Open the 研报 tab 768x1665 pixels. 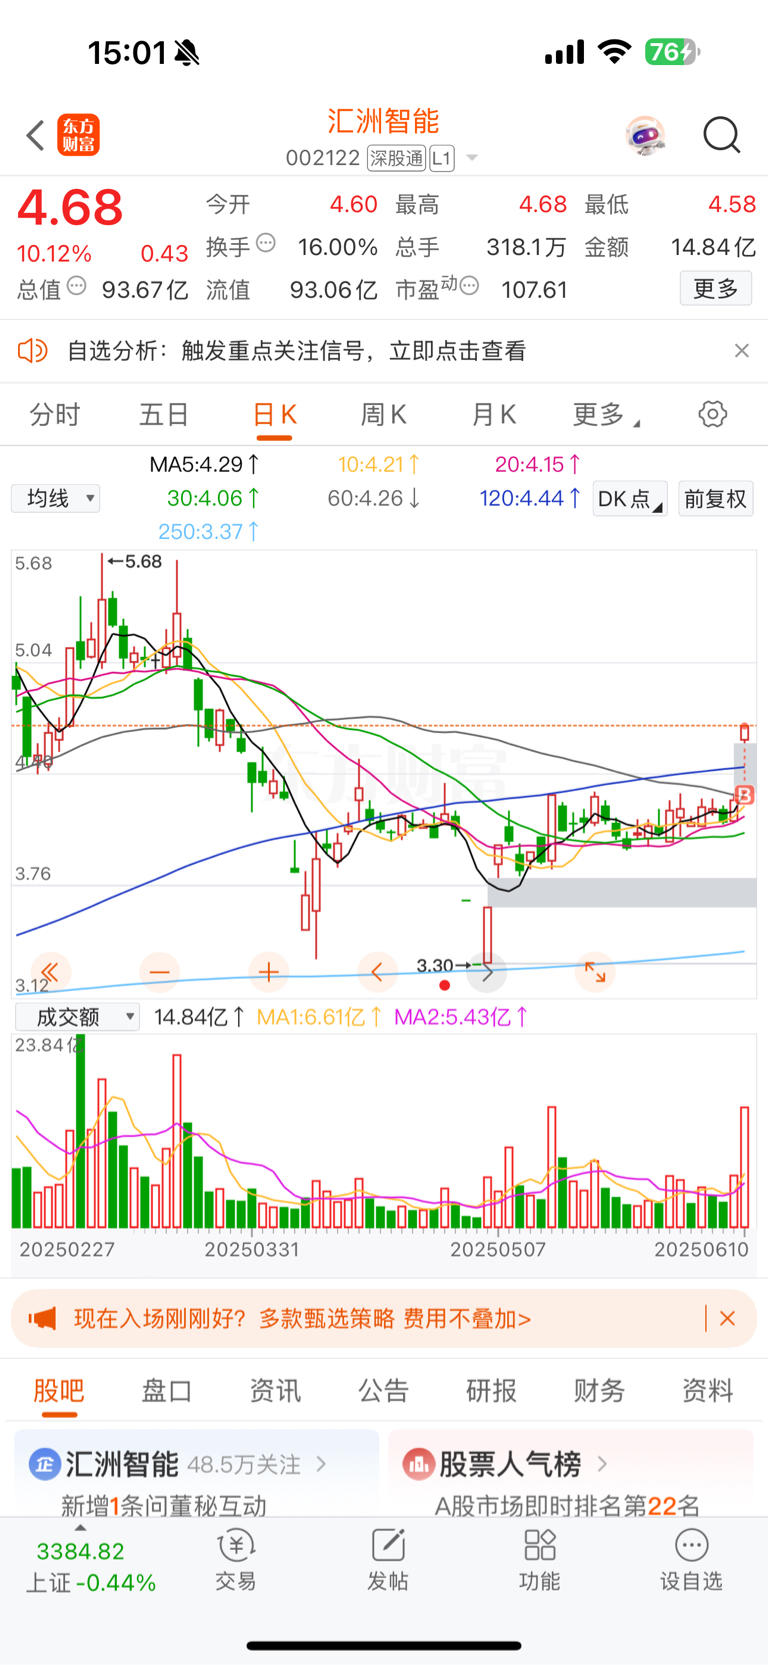(x=491, y=1390)
